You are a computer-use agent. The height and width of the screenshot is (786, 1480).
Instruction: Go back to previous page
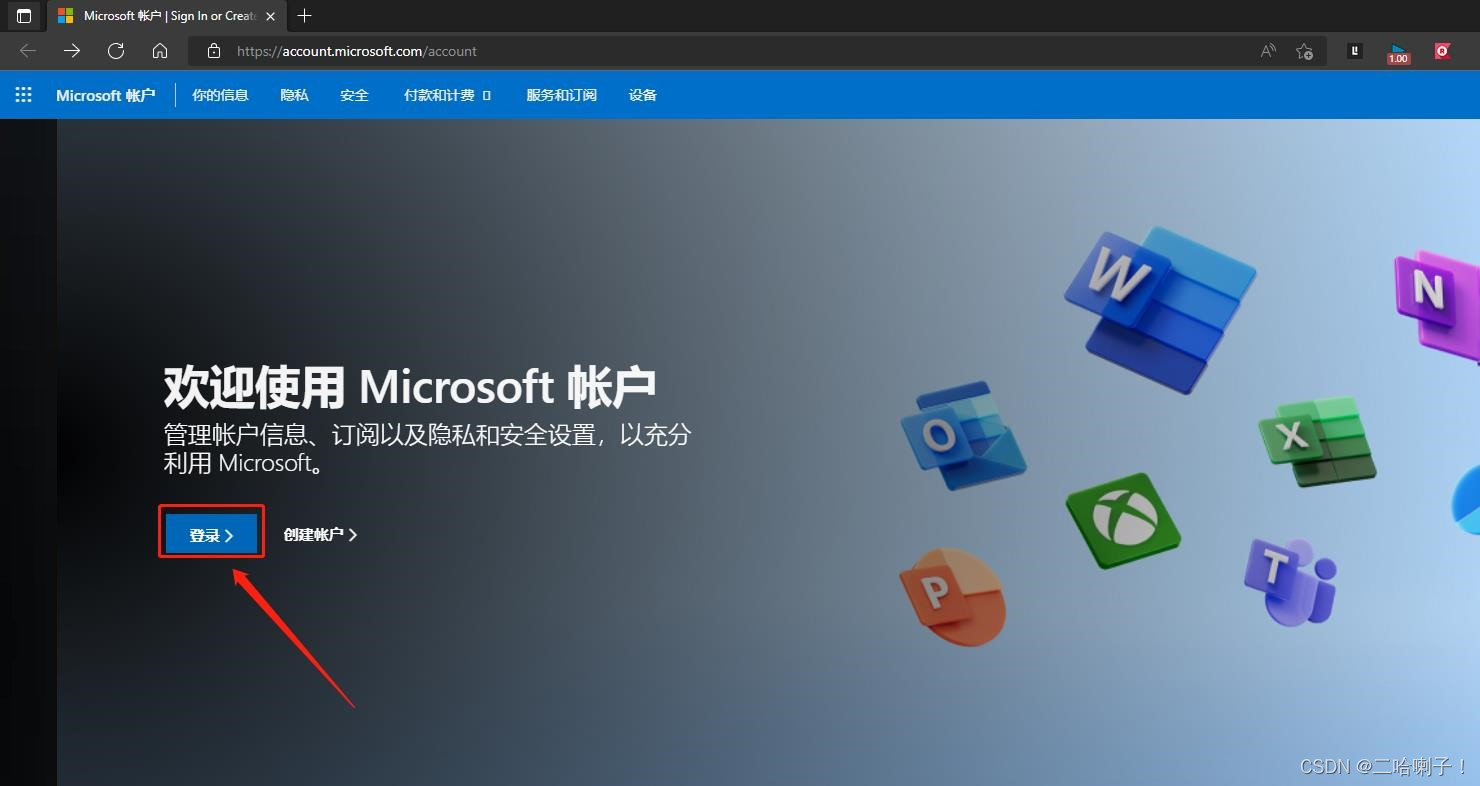[x=28, y=51]
